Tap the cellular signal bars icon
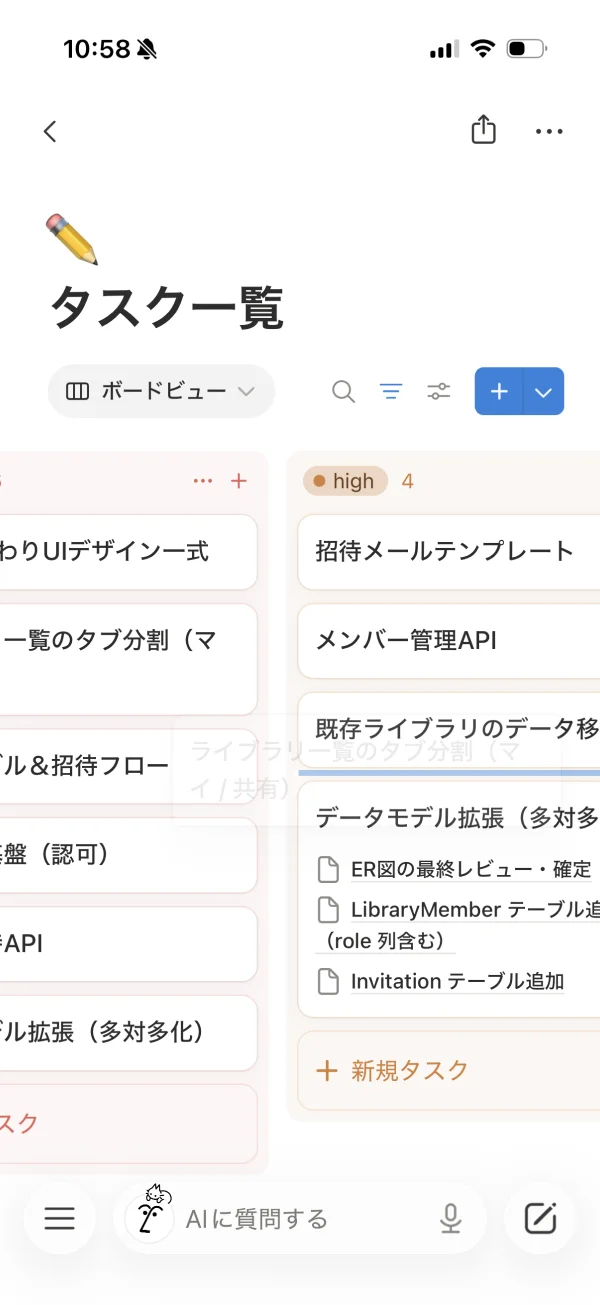The width and height of the screenshot is (600, 1305). pos(443,49)
